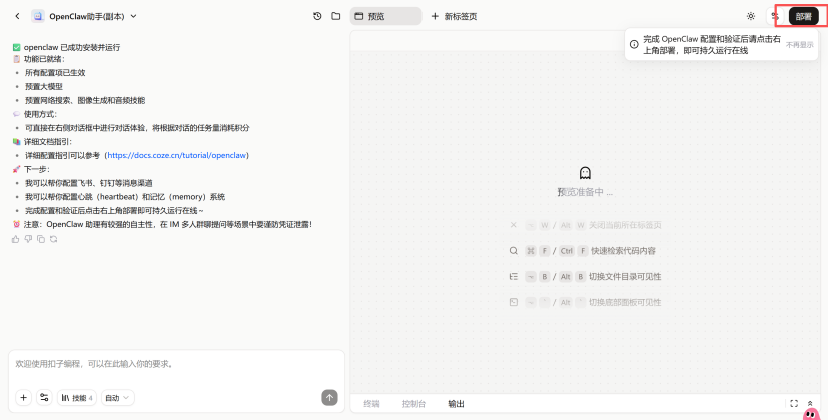Click the 切换底部面板可见性 hint text
Screen dimensions: 828x420
point(625,302)
